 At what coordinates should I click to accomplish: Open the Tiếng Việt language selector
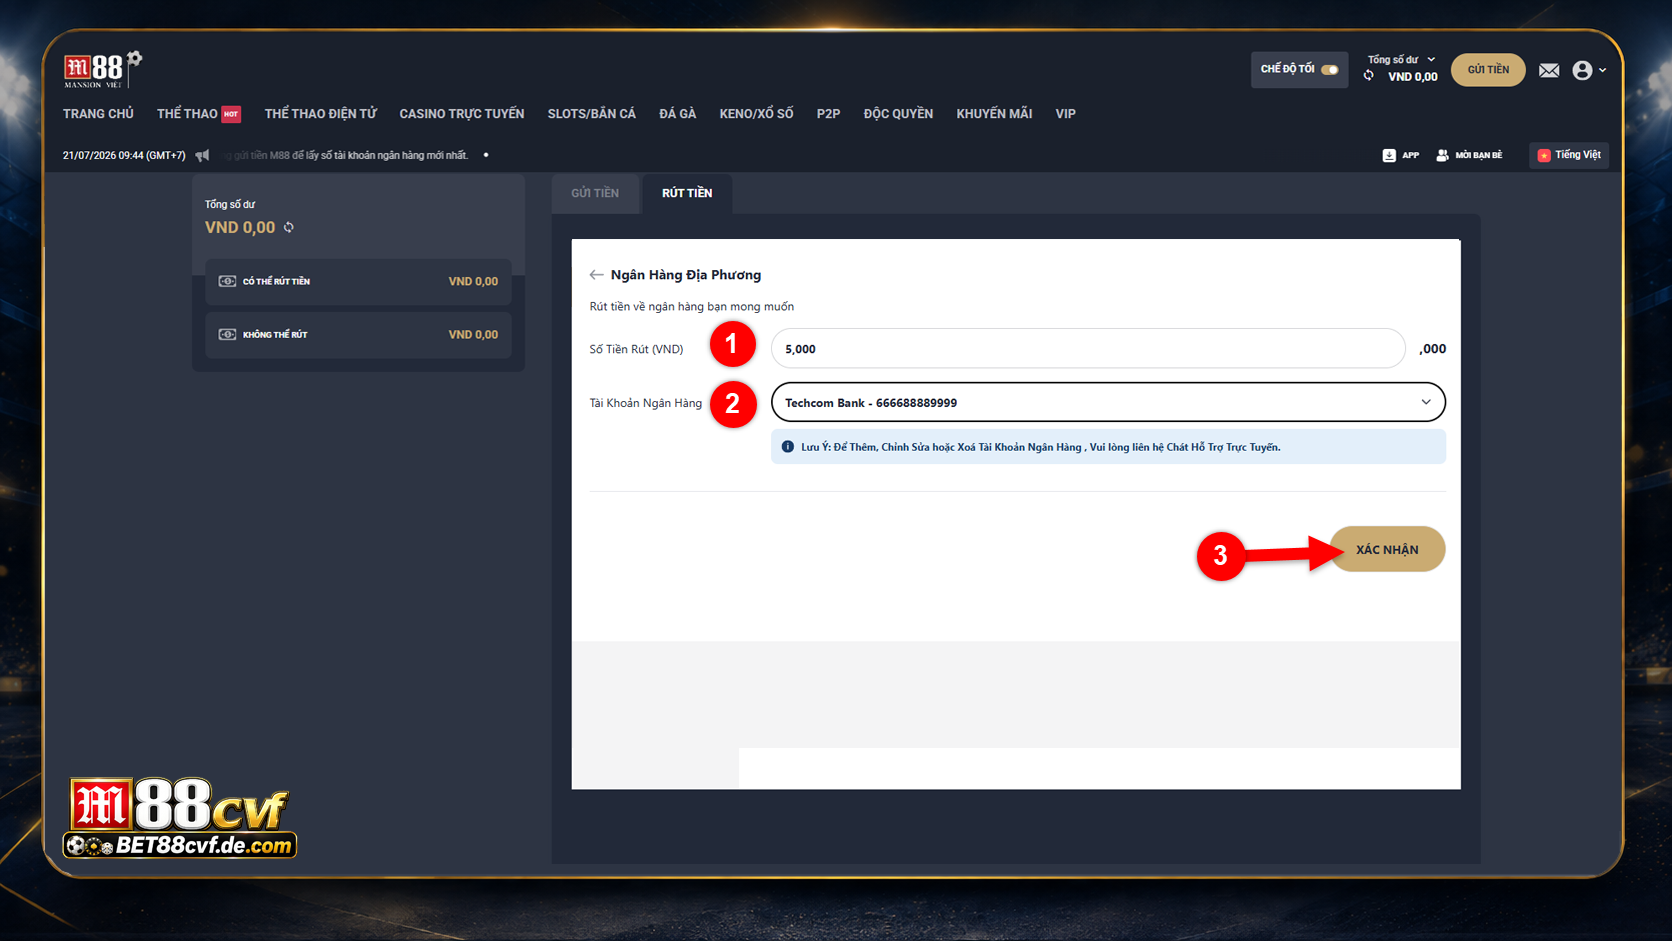pyautogui.click(x=1569, y=155)
